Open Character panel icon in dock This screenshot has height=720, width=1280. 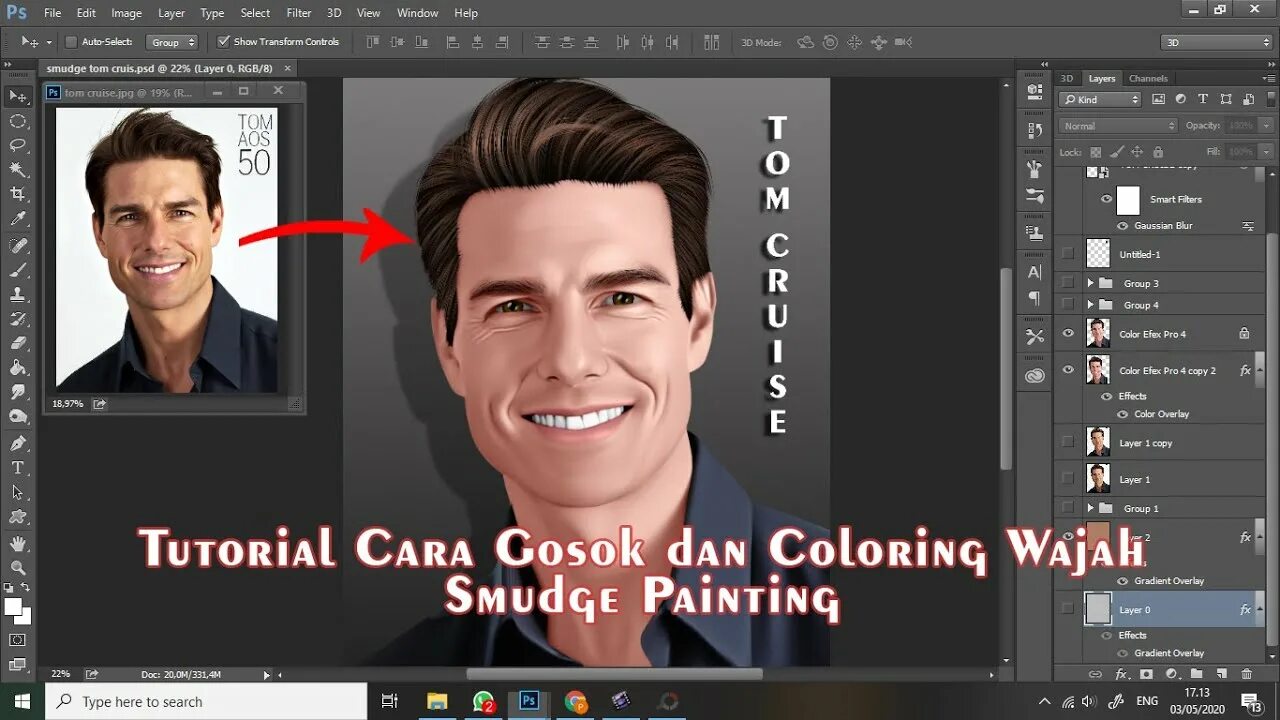tap(1035, 272)
